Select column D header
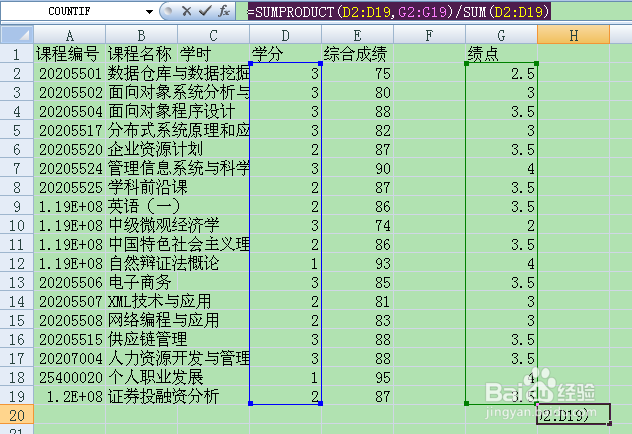 coord(285,35)
